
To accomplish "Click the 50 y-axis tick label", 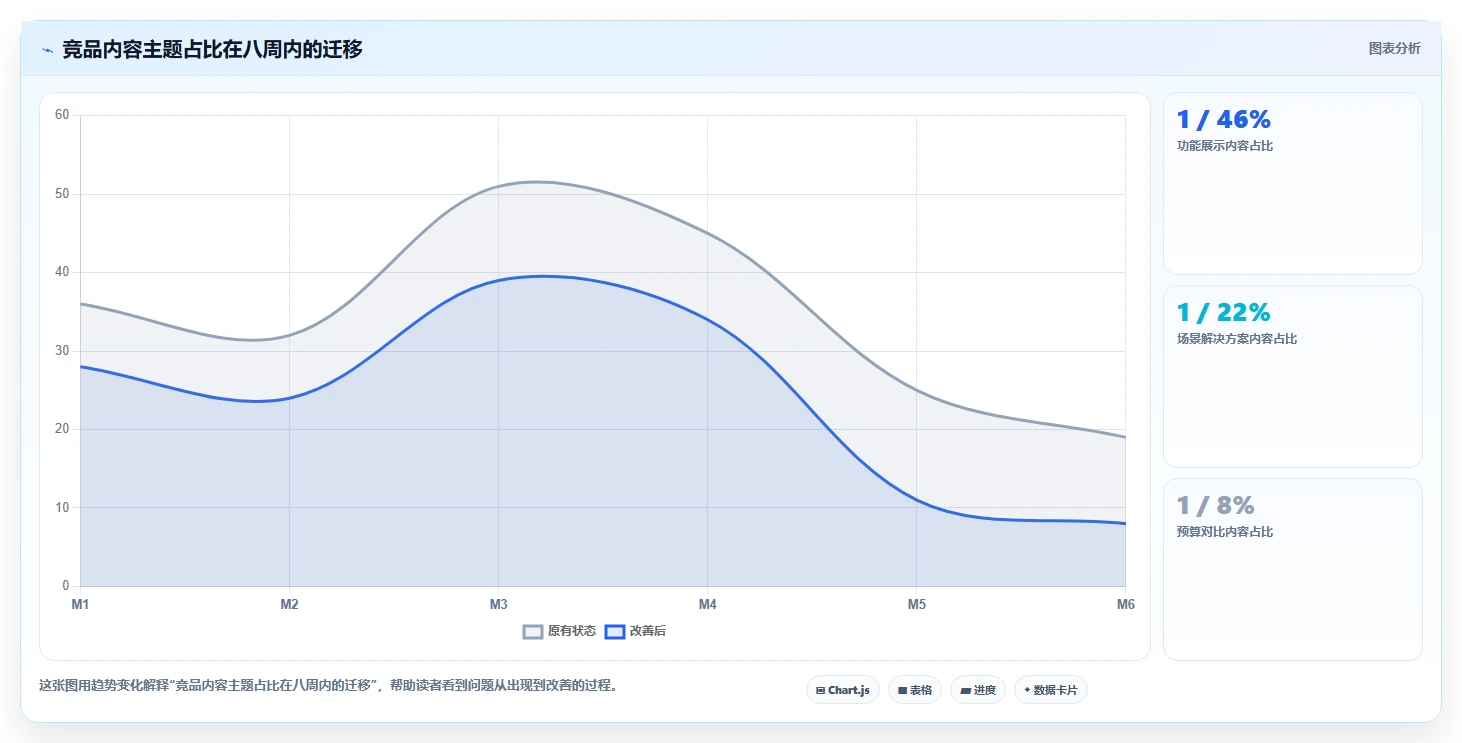I will coord(62,194).
